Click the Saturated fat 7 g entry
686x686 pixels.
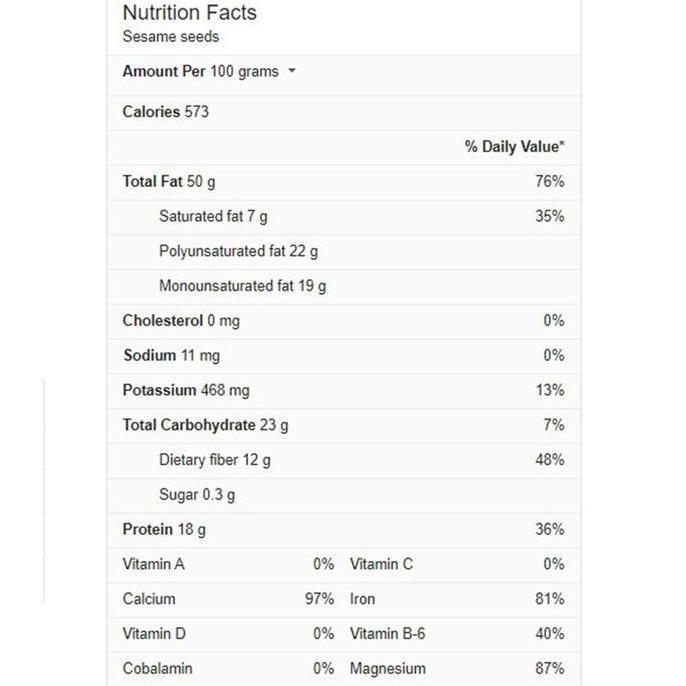click(x=213, y=217)
